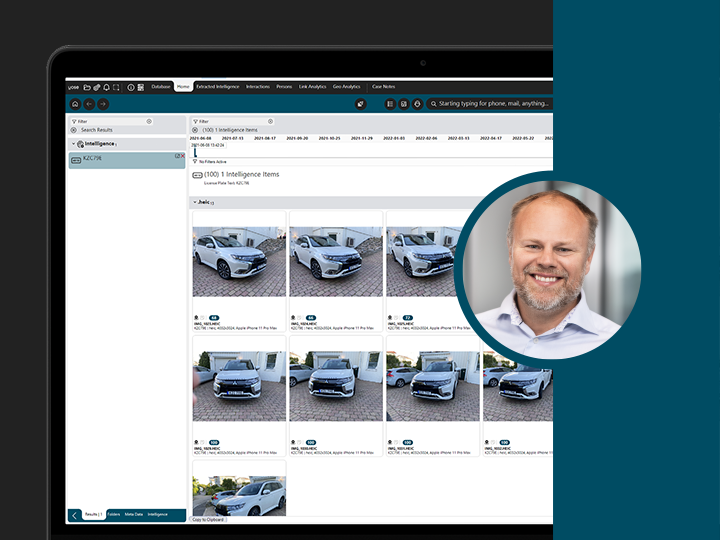Image resolution: width=720 pixels, height=540 pixels.
Task: Remove the Search Results breadcrumb
Action: pos(73,130)
